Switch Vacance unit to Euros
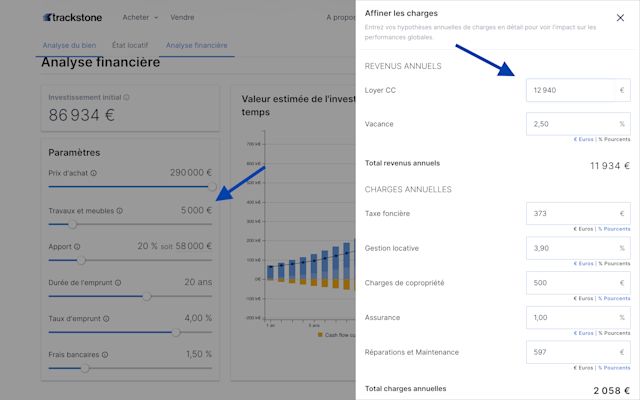This screenshot has width=640, height=400. pos(584,139)
